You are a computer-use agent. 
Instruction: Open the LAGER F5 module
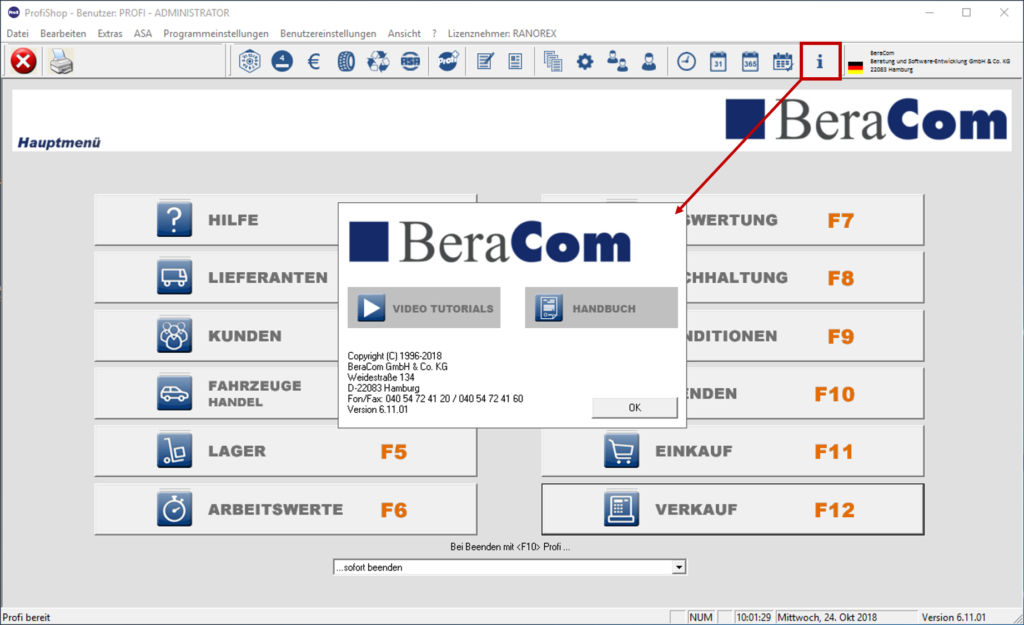tap(285, 451)
